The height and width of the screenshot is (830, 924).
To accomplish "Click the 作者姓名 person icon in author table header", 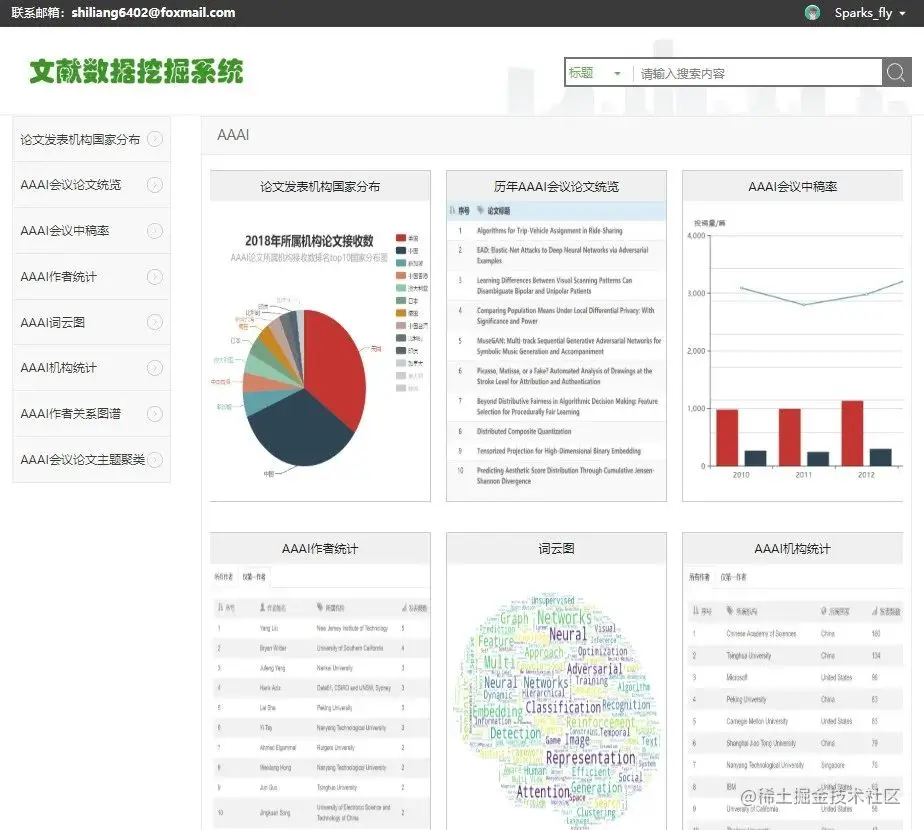I will coord(262,607).
